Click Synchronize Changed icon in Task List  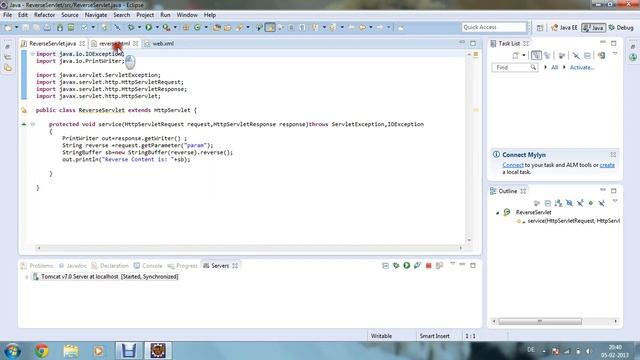point(601,55)
